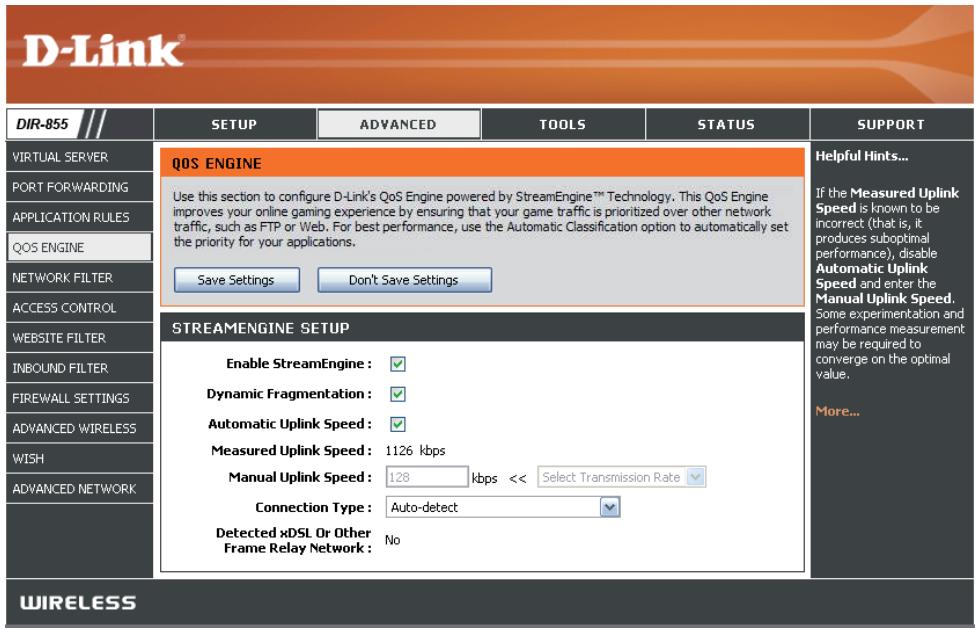
Task: Toggle Enable StreamEngine checkbox
Action: pos(398,364)
